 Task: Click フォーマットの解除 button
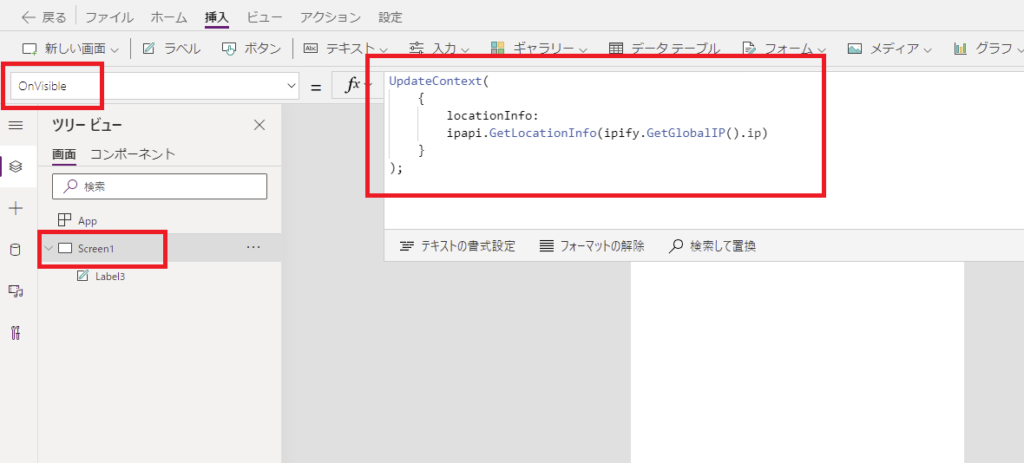(x=592, y=246)
